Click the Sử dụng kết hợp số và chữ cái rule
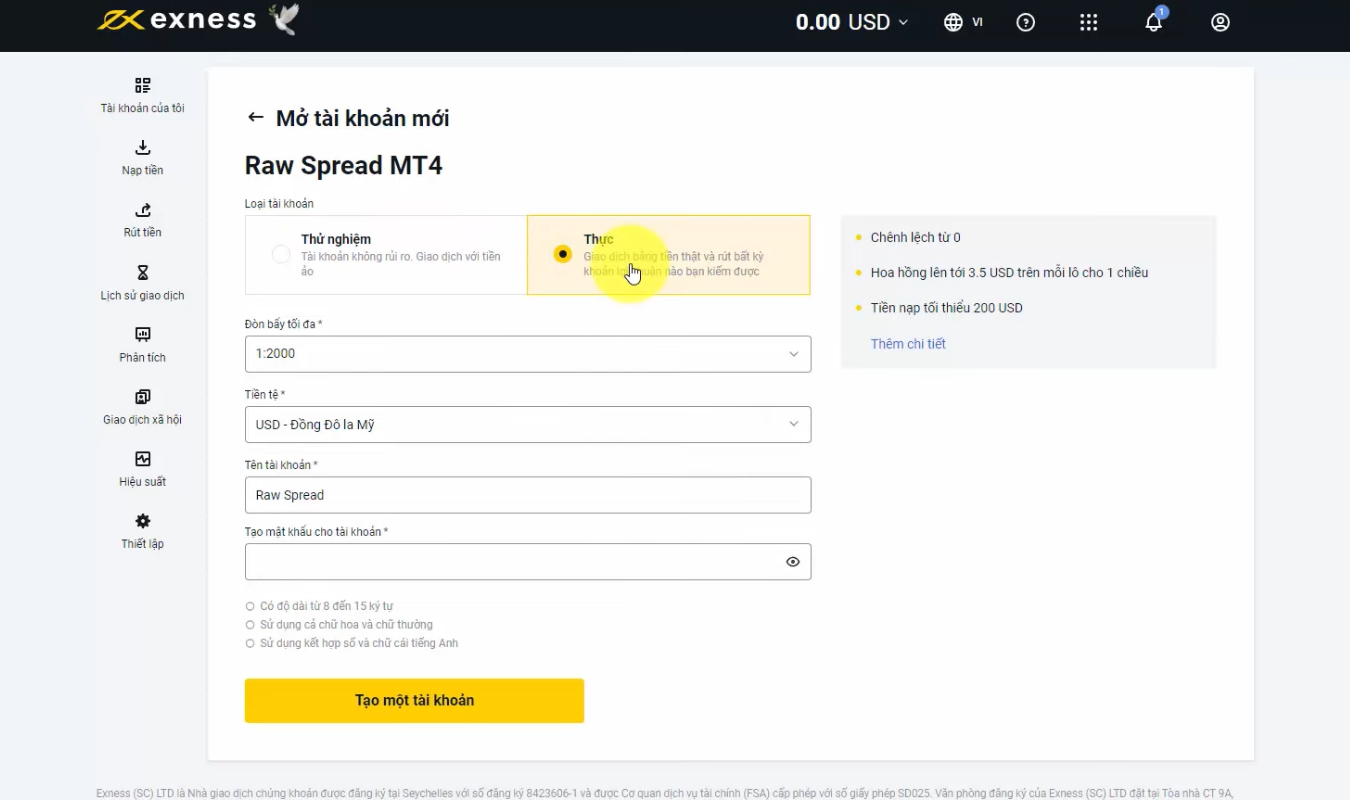Viewport: 1350px width, 800px height. point(359,643)
